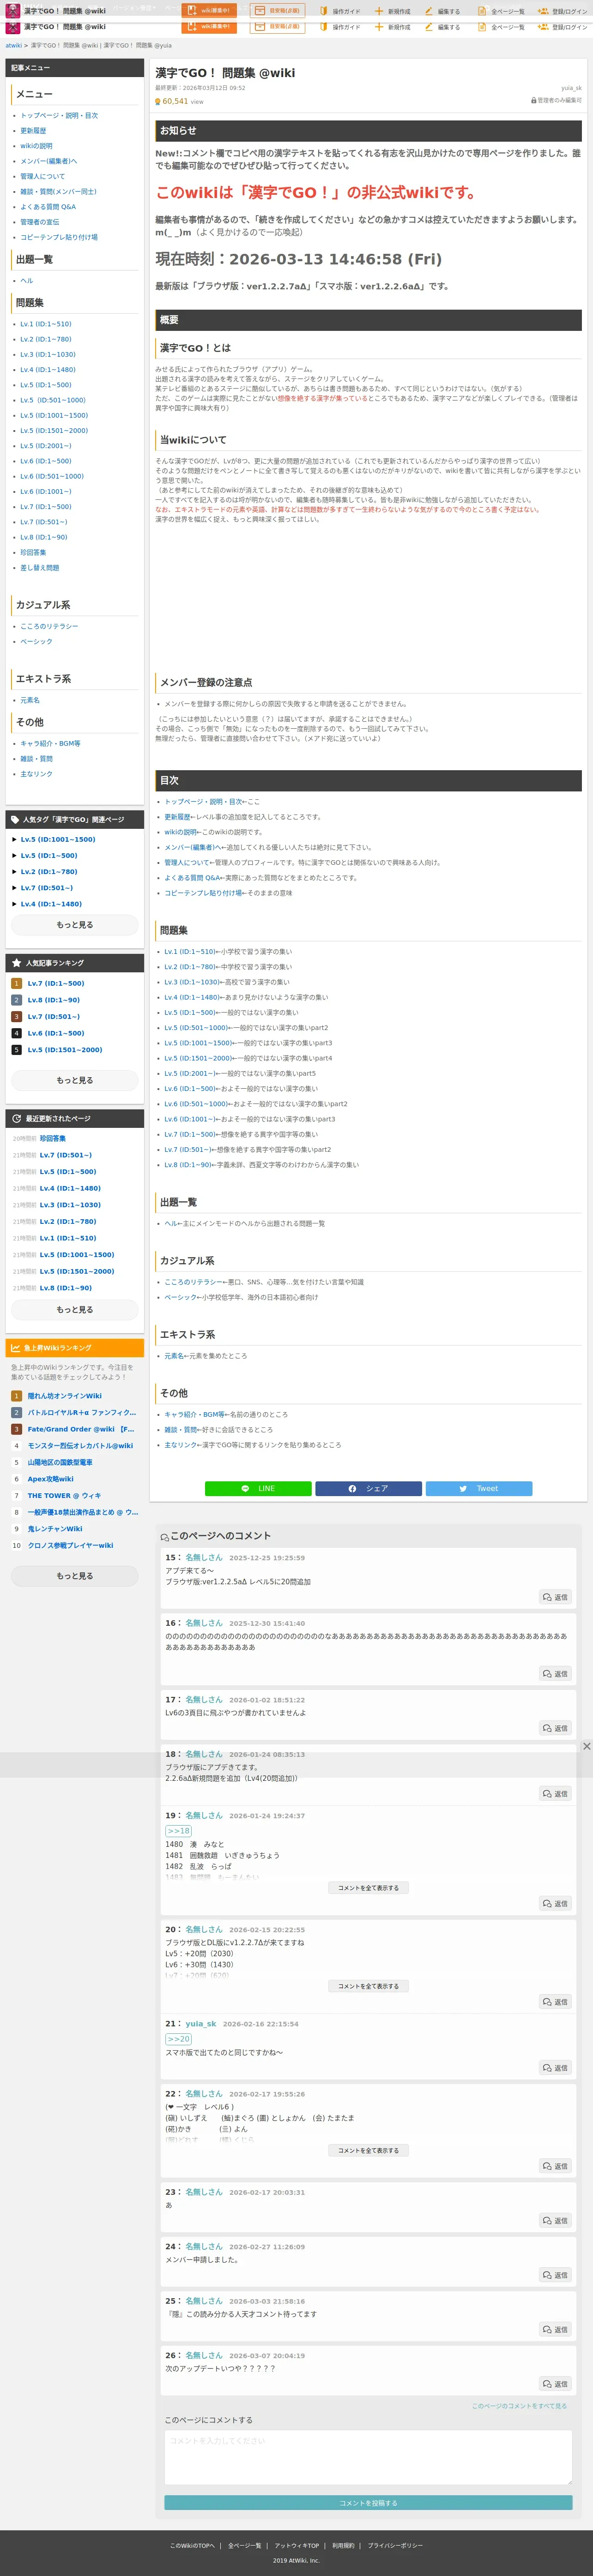This screenshot has width=593, height=2576.
Task: Focus the comment text area
Action: 368,2457
